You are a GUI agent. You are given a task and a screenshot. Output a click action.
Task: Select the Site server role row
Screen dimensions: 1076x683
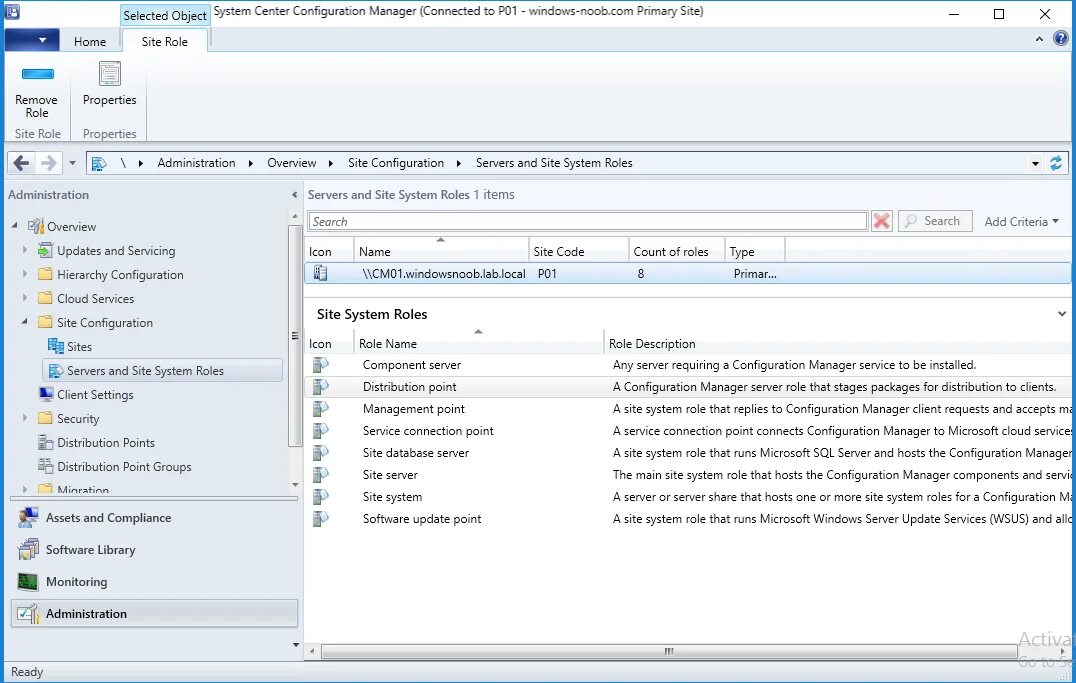[x=688, y=474]
